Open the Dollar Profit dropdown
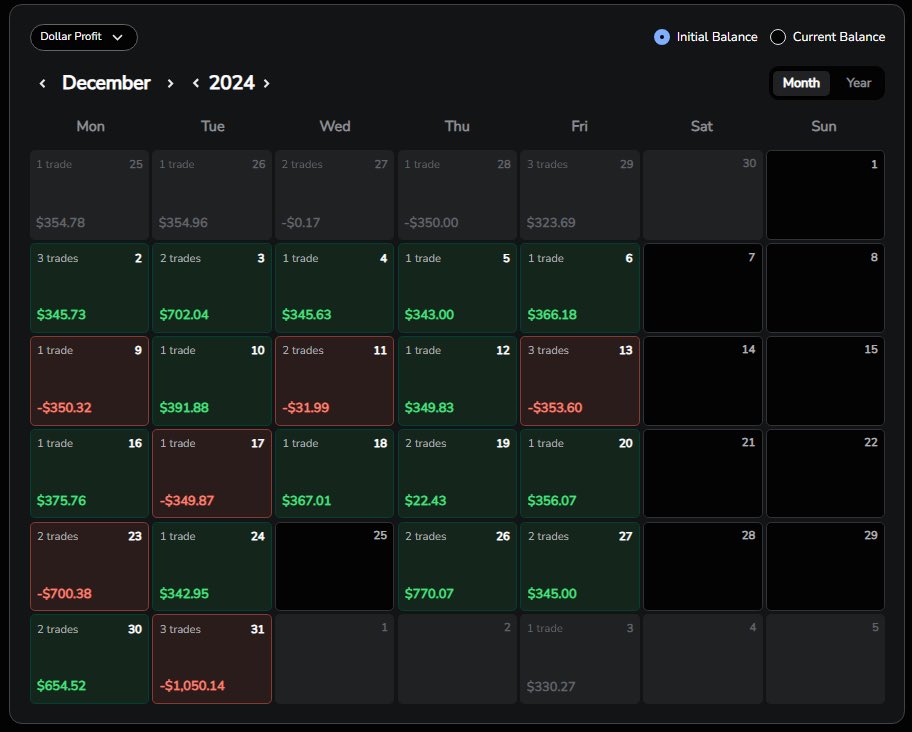912x732 pixels. 84,37
